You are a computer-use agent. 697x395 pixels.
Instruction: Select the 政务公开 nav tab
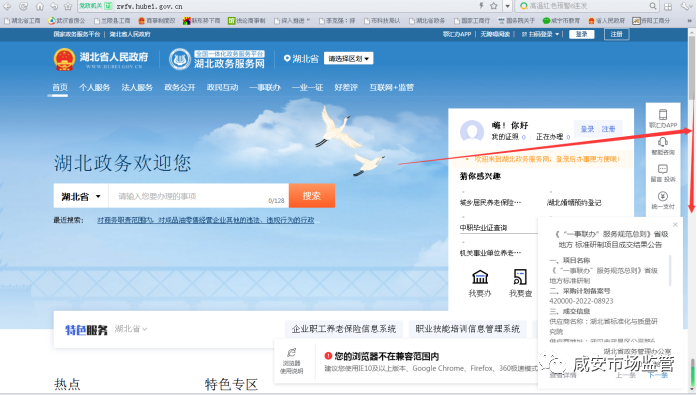(180, 87)
